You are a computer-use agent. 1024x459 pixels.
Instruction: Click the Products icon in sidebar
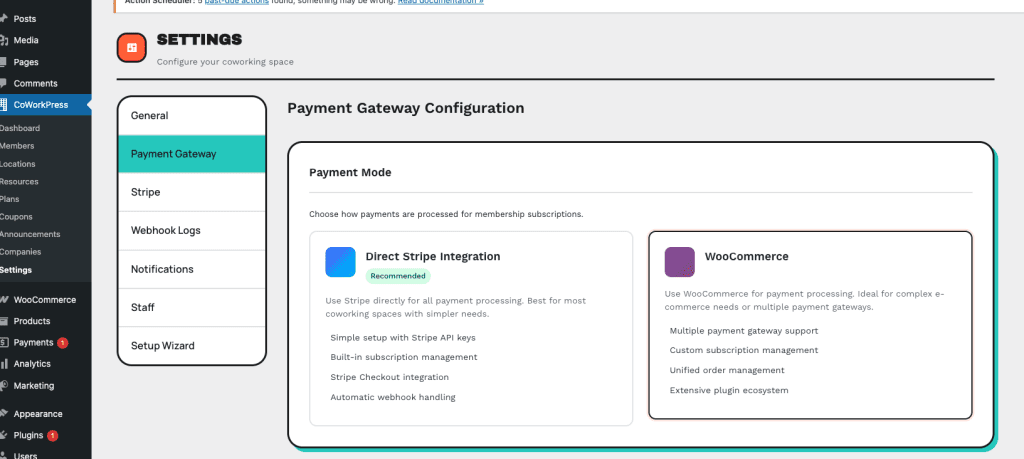(x=3, y=321)
